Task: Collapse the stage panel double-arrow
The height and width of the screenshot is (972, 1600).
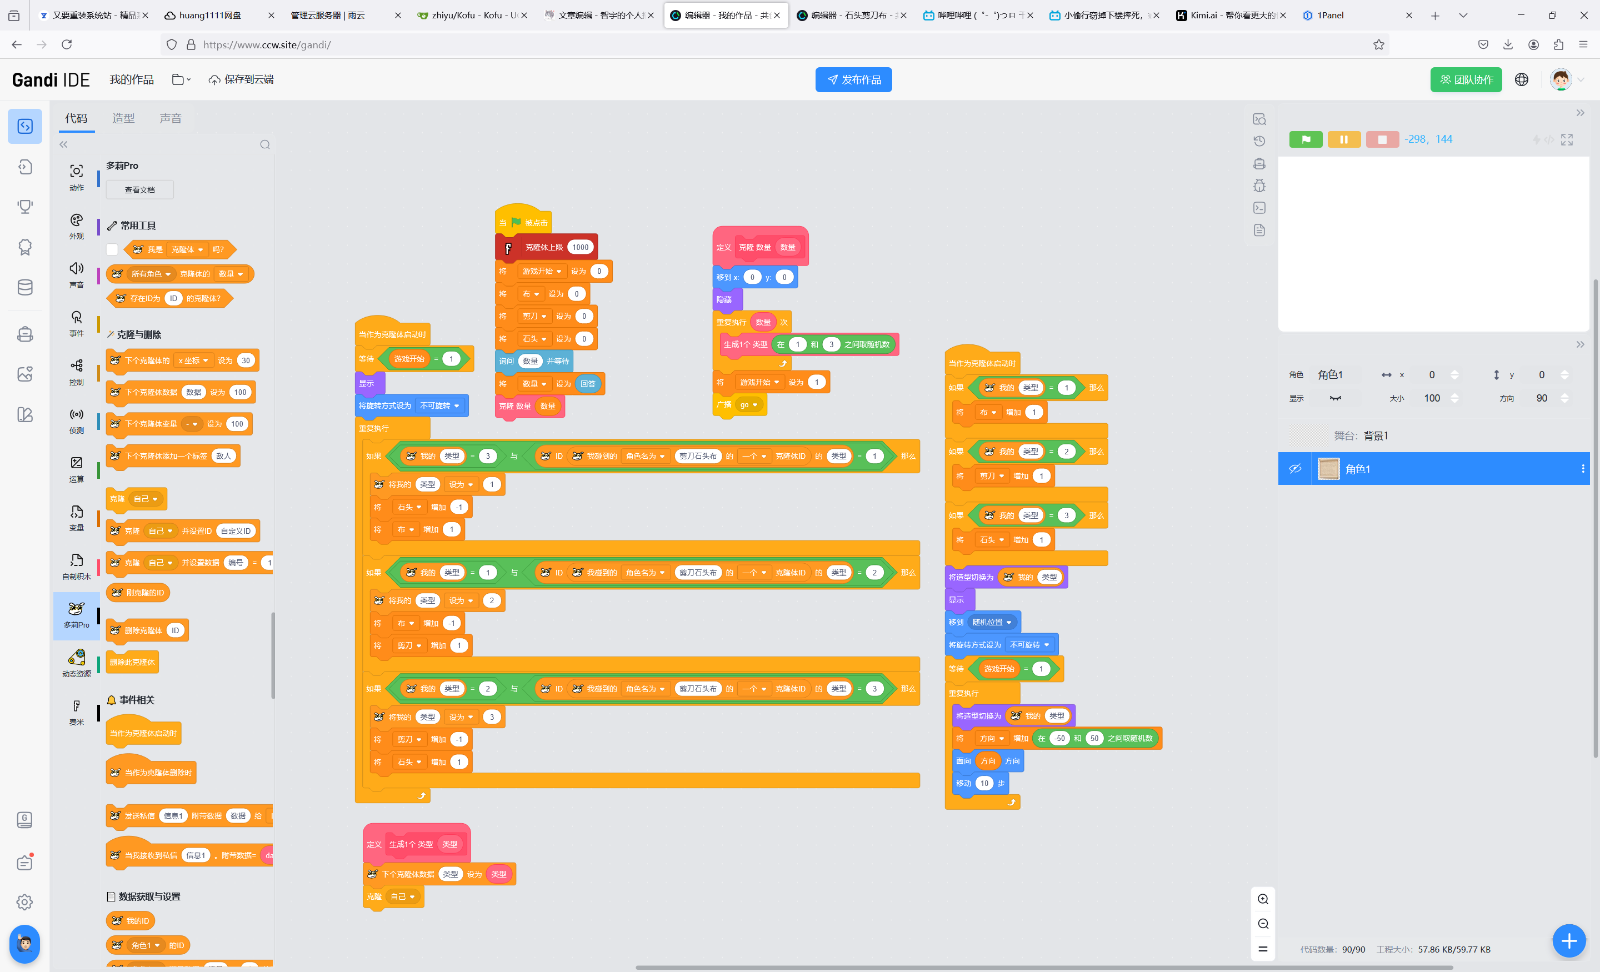Action: point(1580,113)
